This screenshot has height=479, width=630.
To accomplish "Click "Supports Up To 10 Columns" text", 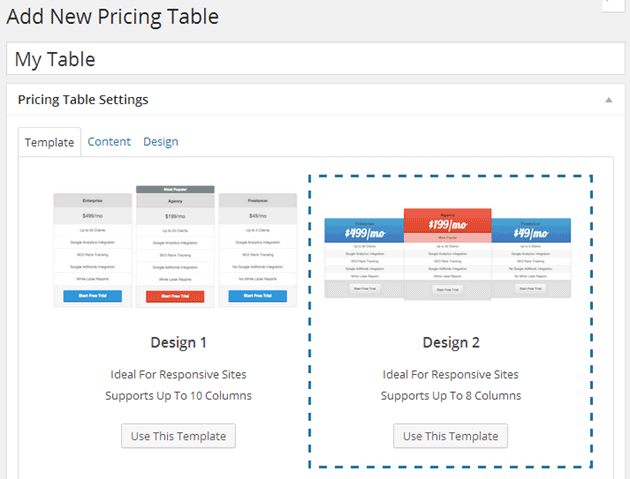I will (178, 396).
